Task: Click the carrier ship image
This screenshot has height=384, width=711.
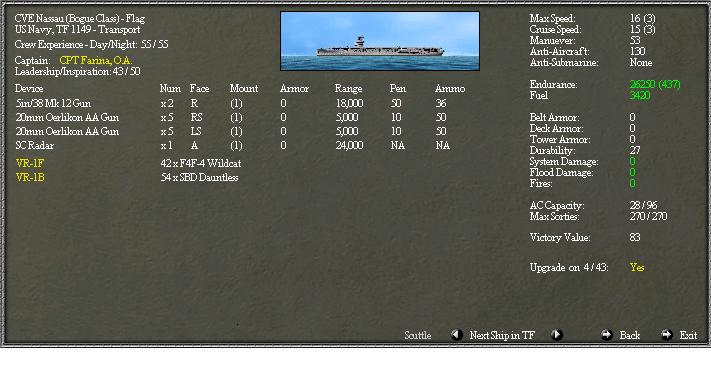Action: tap(380, 41)
